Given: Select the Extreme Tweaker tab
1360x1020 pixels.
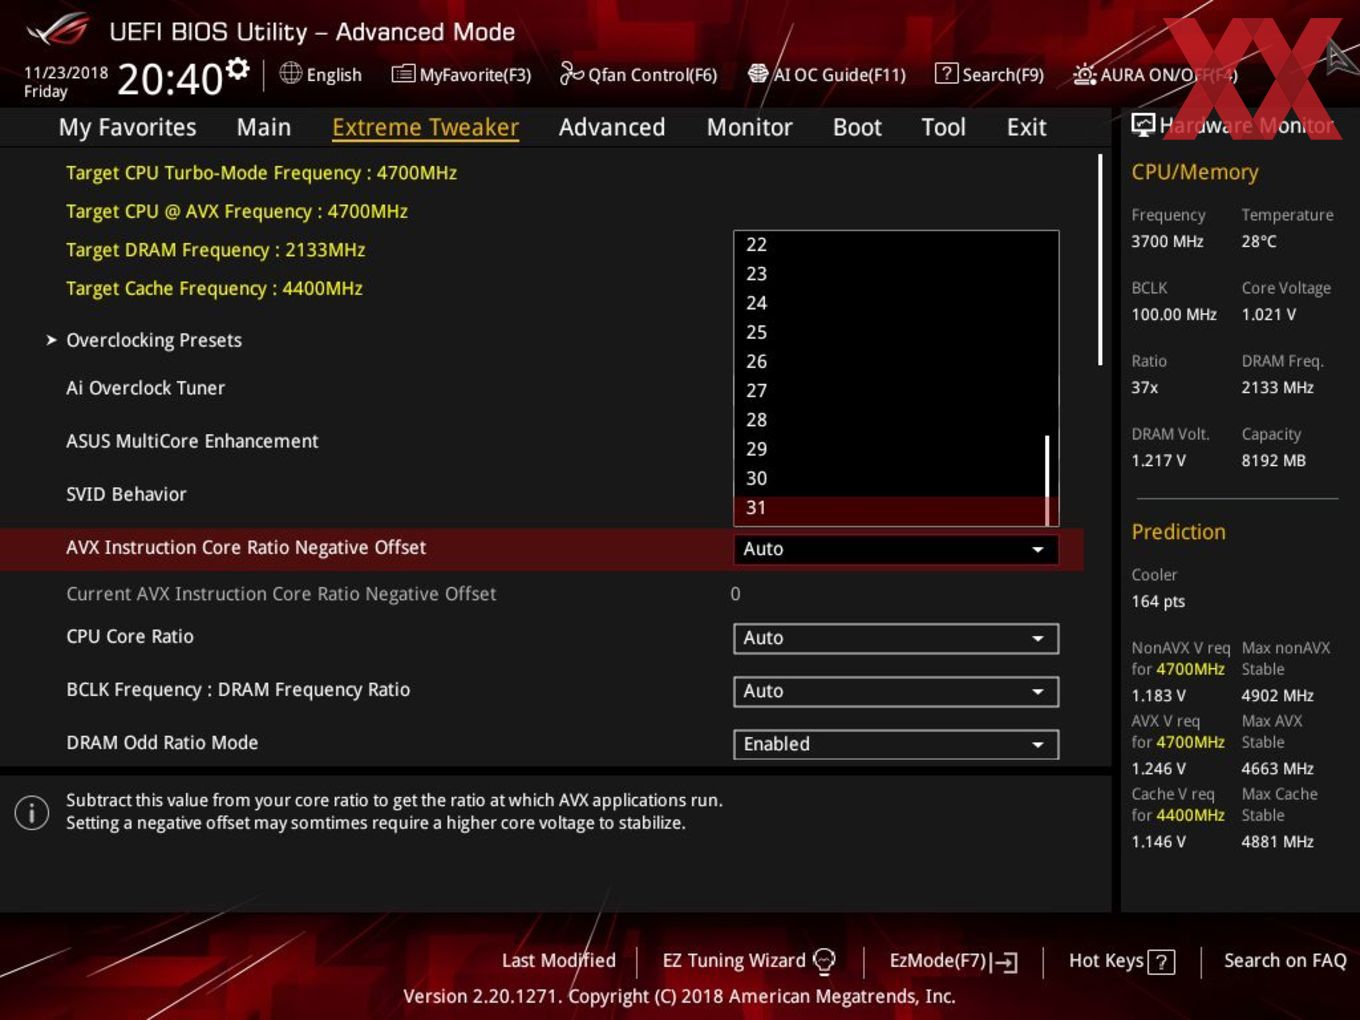Looking at the screenshot, I should pos(425,127).
